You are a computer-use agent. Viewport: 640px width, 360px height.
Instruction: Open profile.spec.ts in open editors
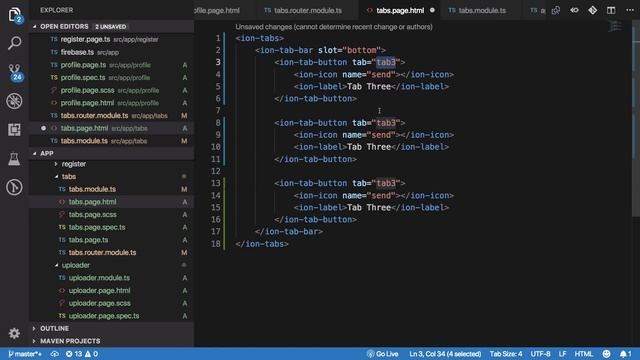tap(112, 78)
